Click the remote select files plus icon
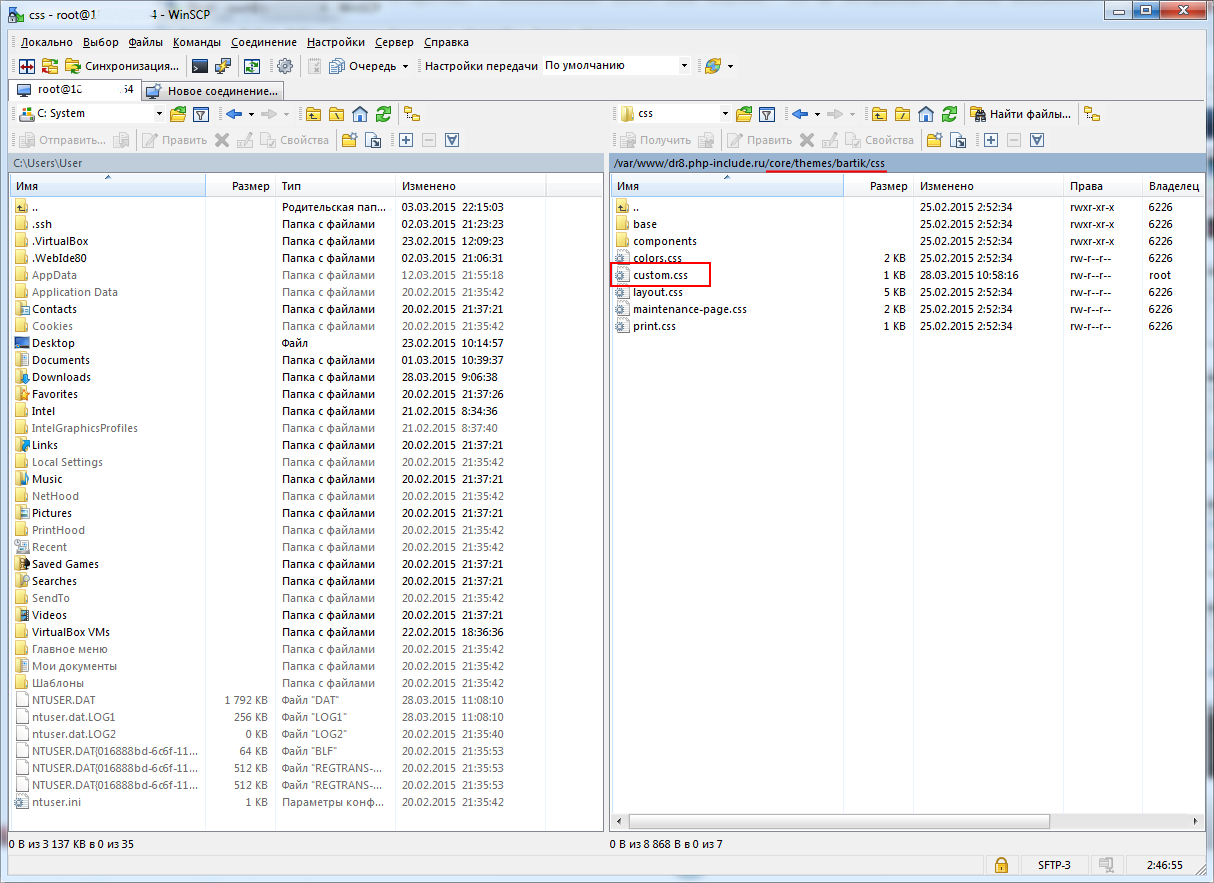 pyautogui.click(x=991, y=140)
